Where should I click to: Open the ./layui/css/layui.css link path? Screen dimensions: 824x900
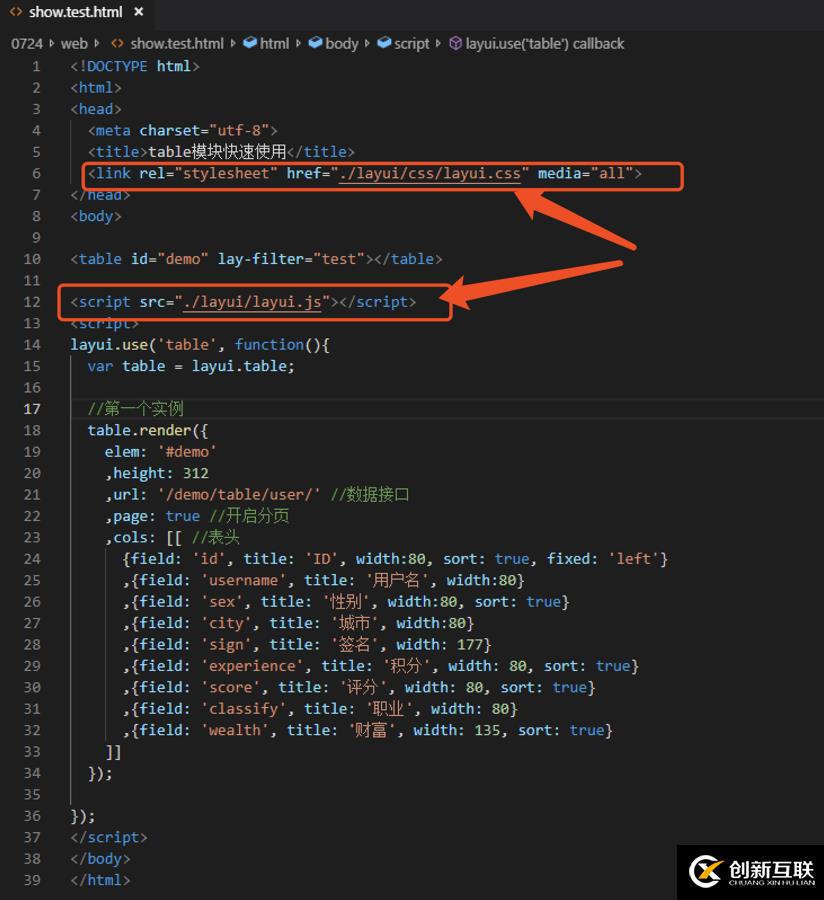click(x=430, y=173)
